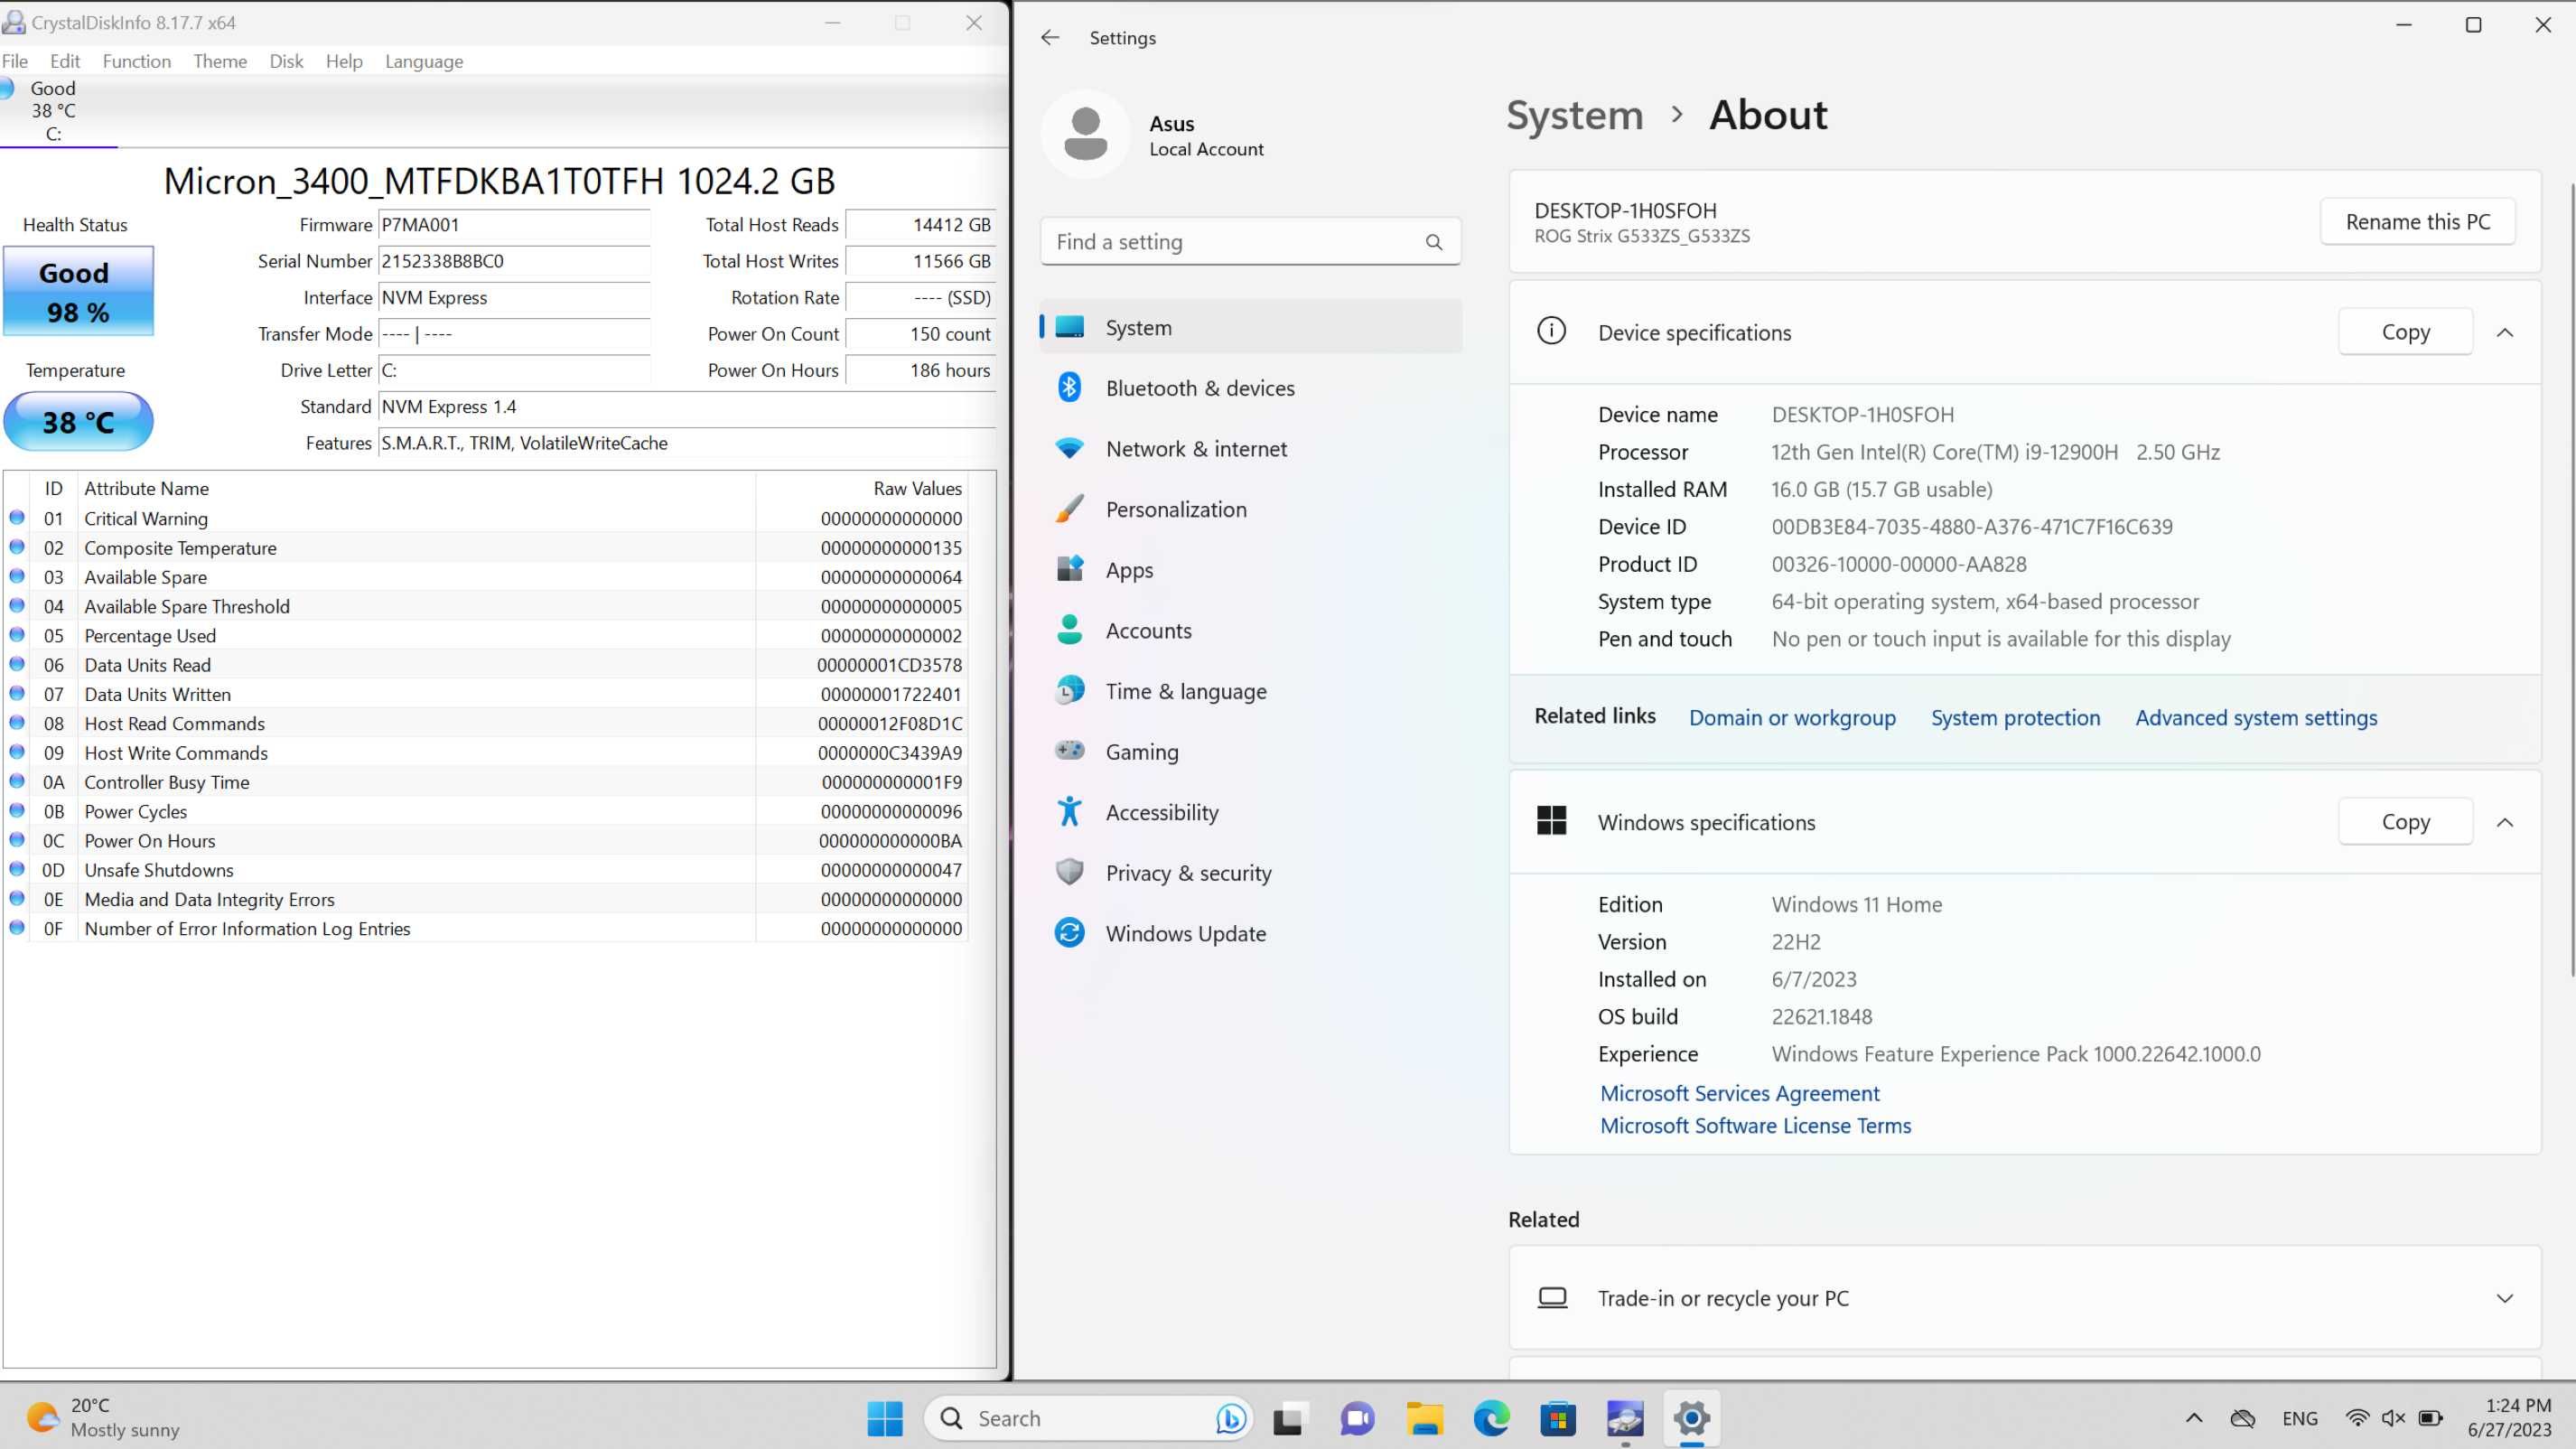The width and height of the screenshot is (2576, 1449).
Task: Select the C: drive tab showing Good 38 °C
Action: 58,111
